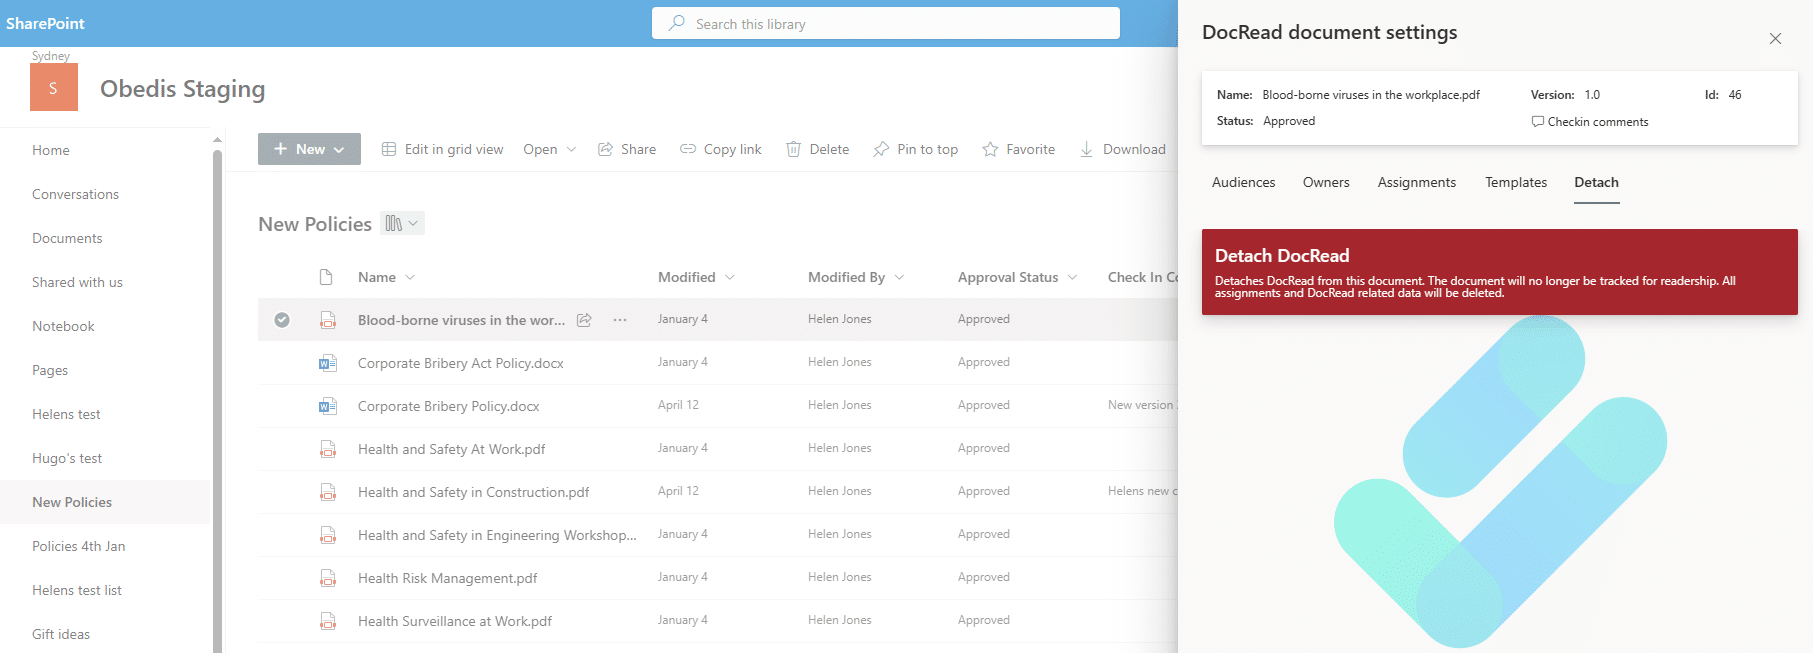
Task: Download the selected file
Action: 1122,149
